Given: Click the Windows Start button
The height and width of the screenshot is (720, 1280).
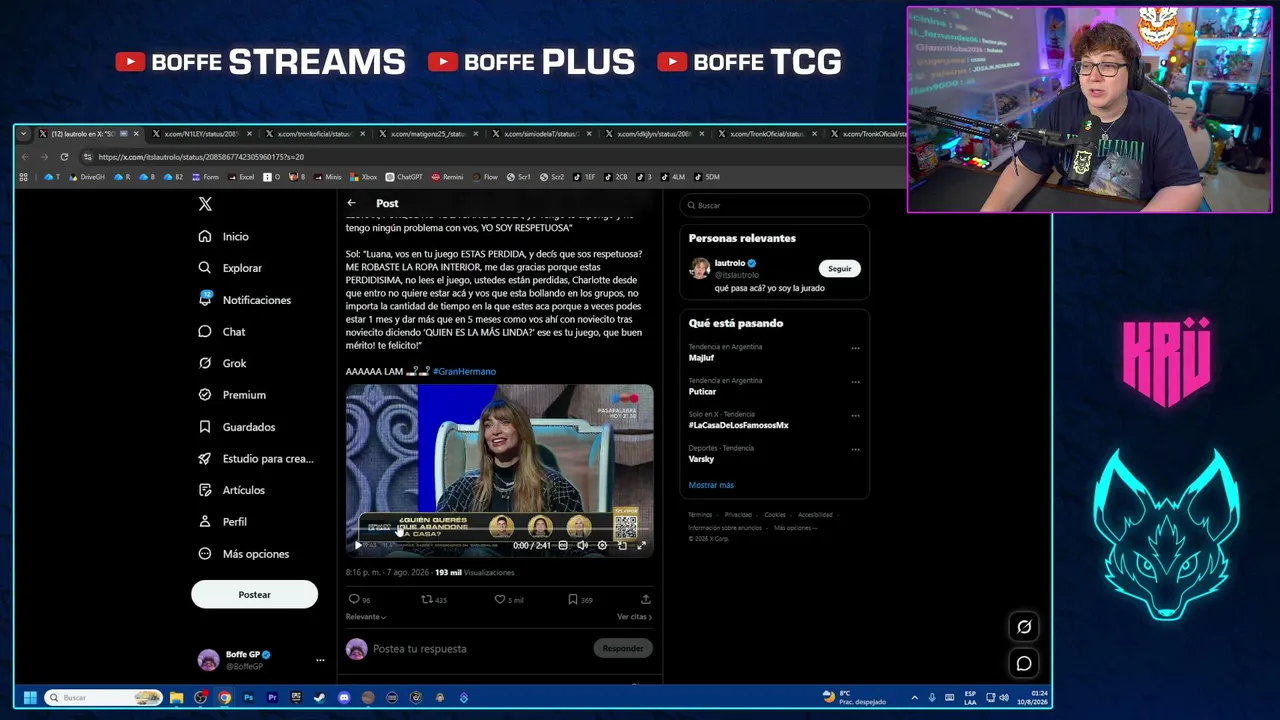Looking at the screenshot, I should click(30, 698).
